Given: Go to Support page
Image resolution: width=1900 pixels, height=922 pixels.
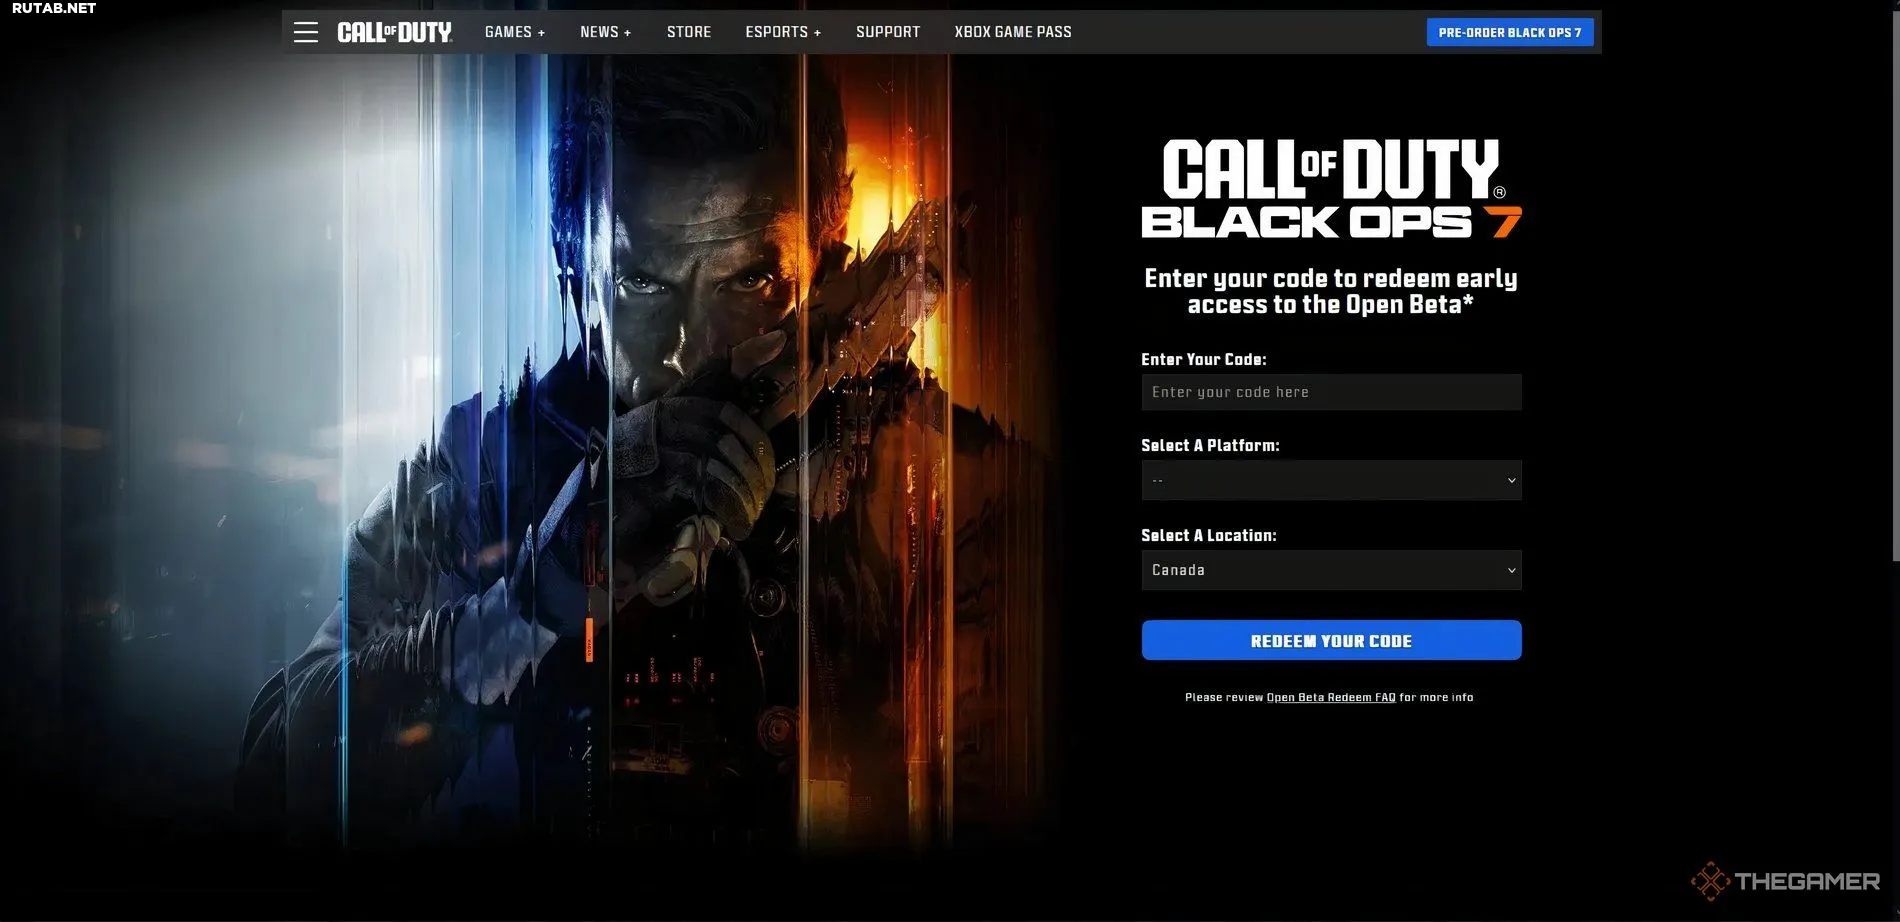Looking at the screenshot, I should [x=888, y=32].
